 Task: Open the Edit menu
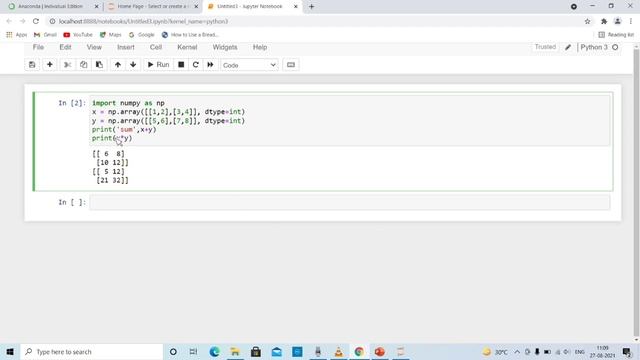(65, 47)
